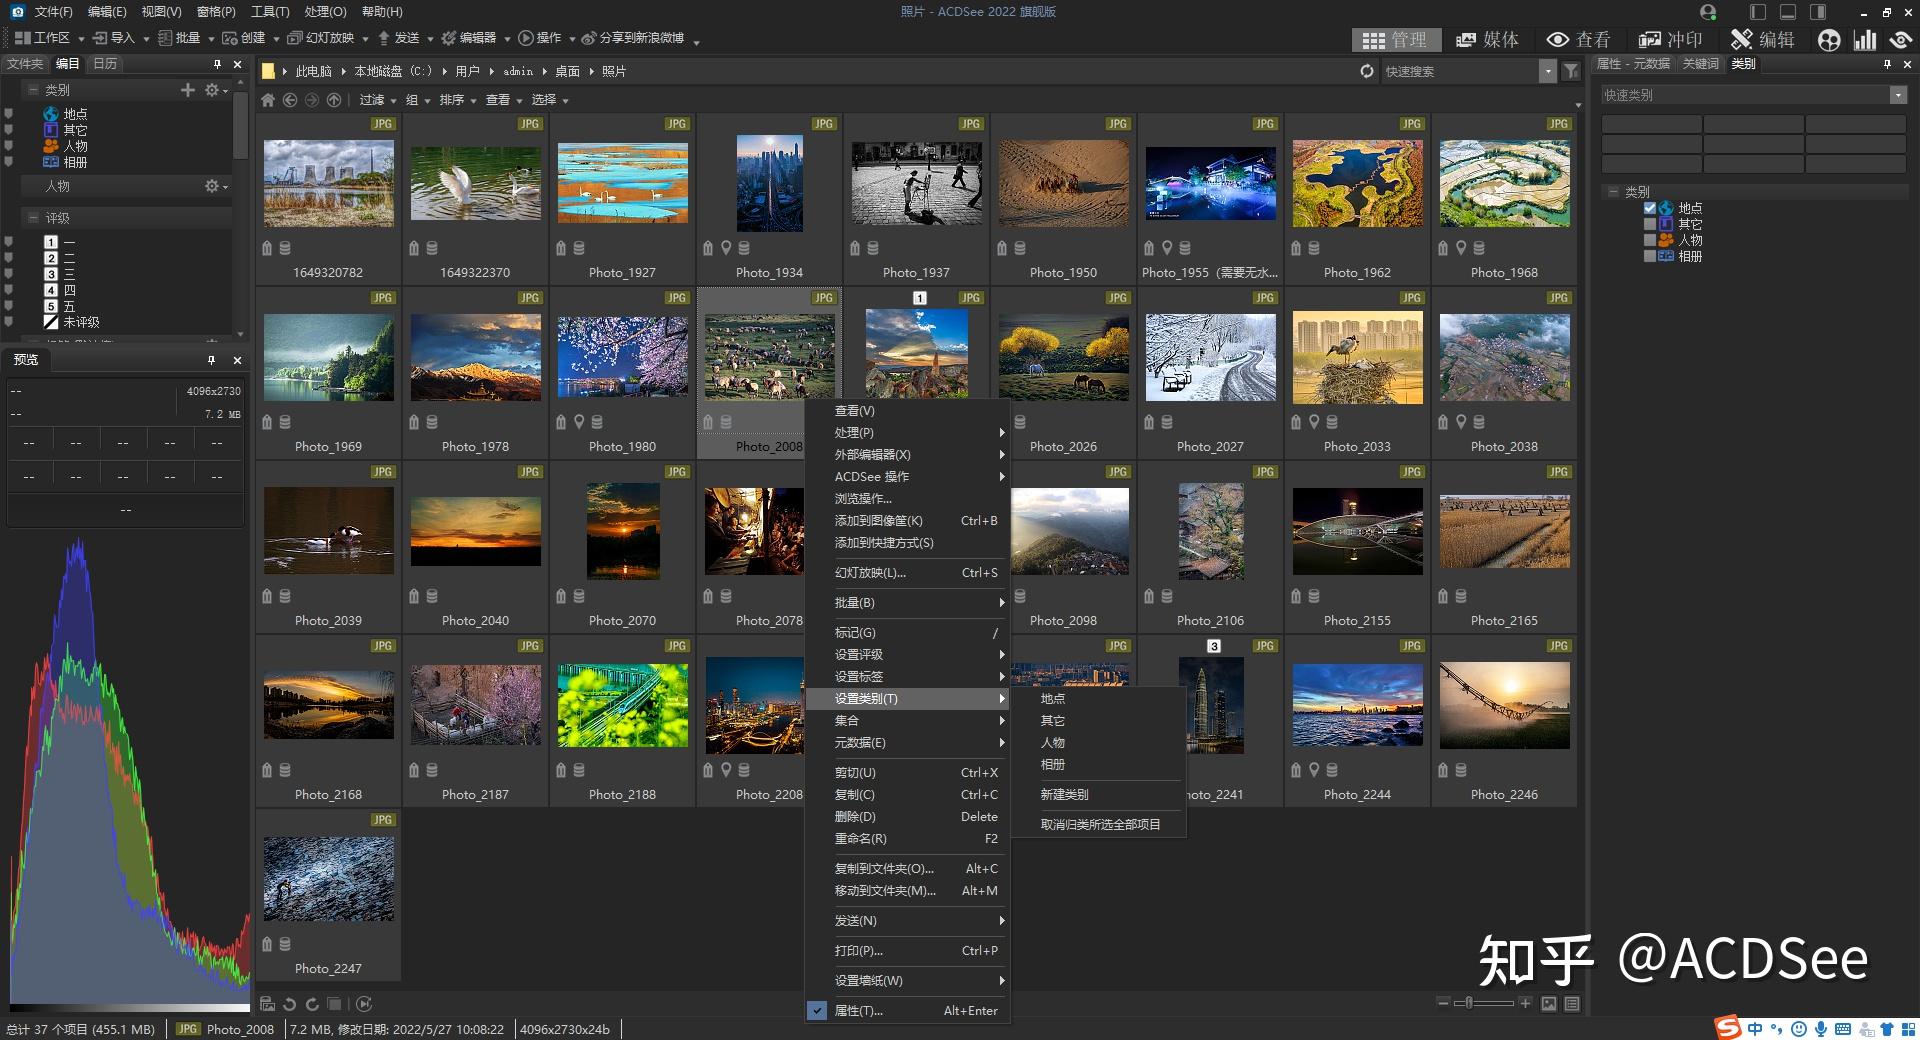Select the Photo_1927 thumbnail
The image size is (1920, 1040).
tap(622, 184)
